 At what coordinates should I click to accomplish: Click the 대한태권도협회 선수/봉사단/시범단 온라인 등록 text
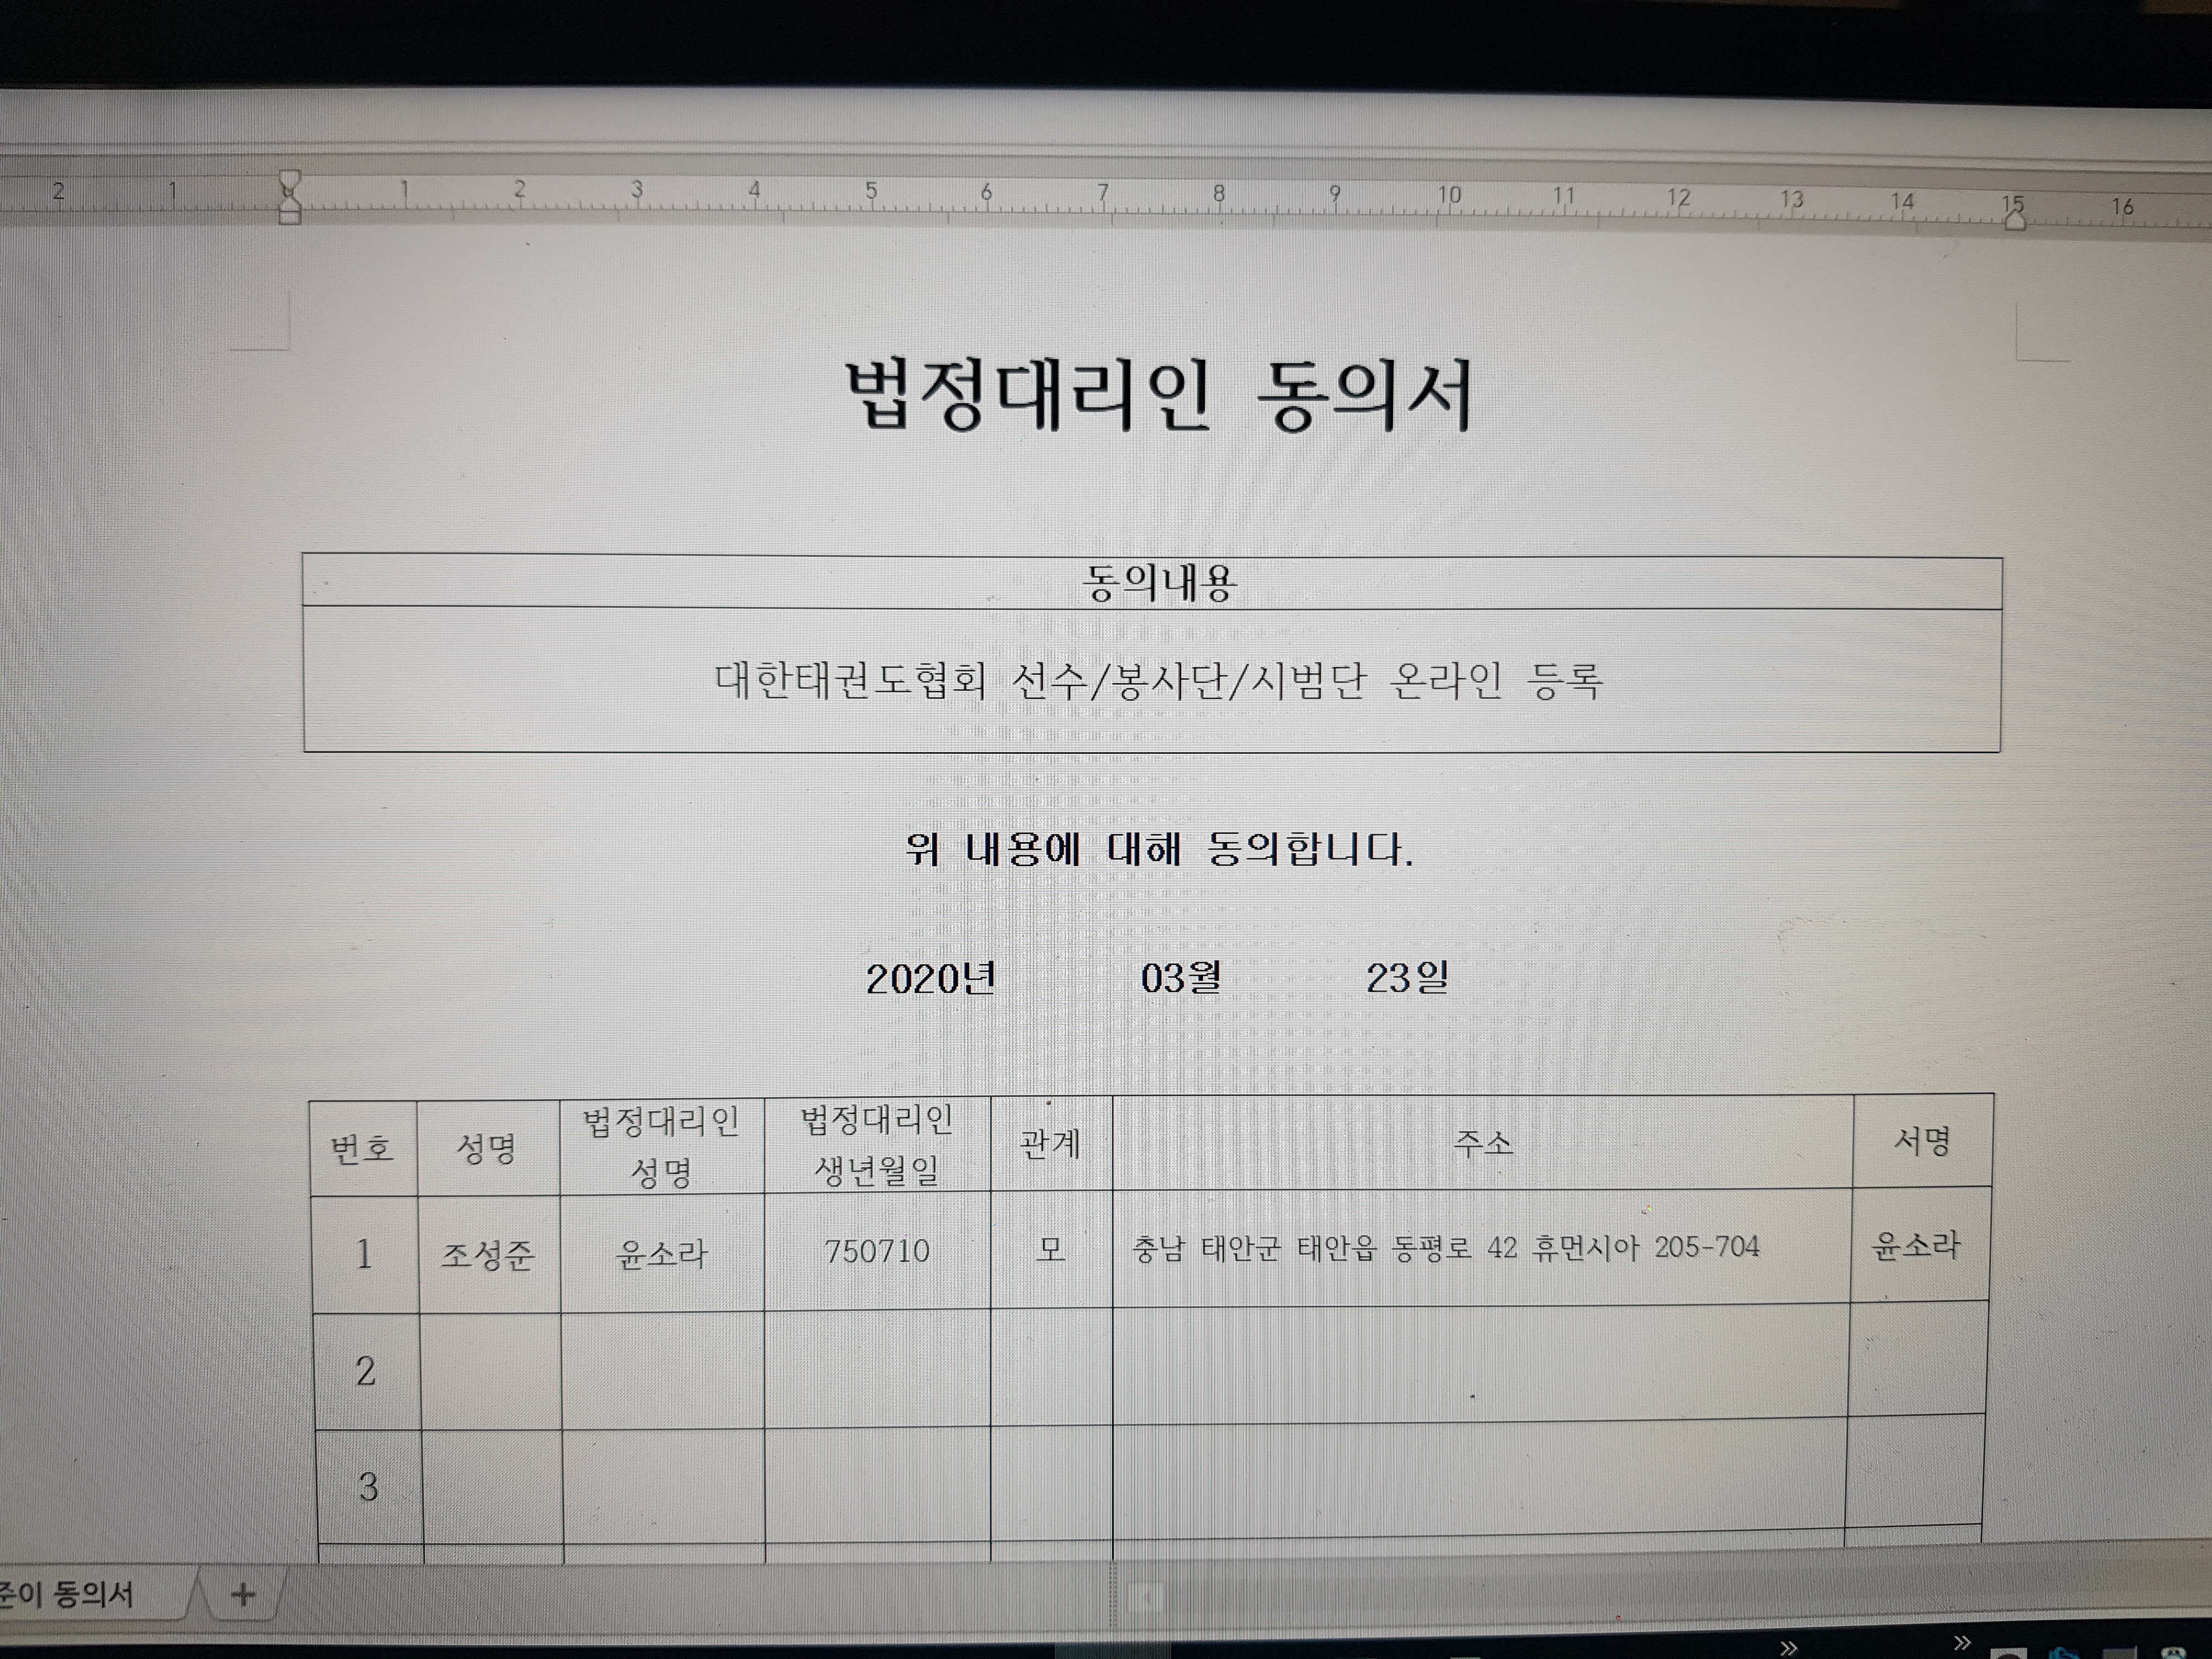[x=1158, y=681]
